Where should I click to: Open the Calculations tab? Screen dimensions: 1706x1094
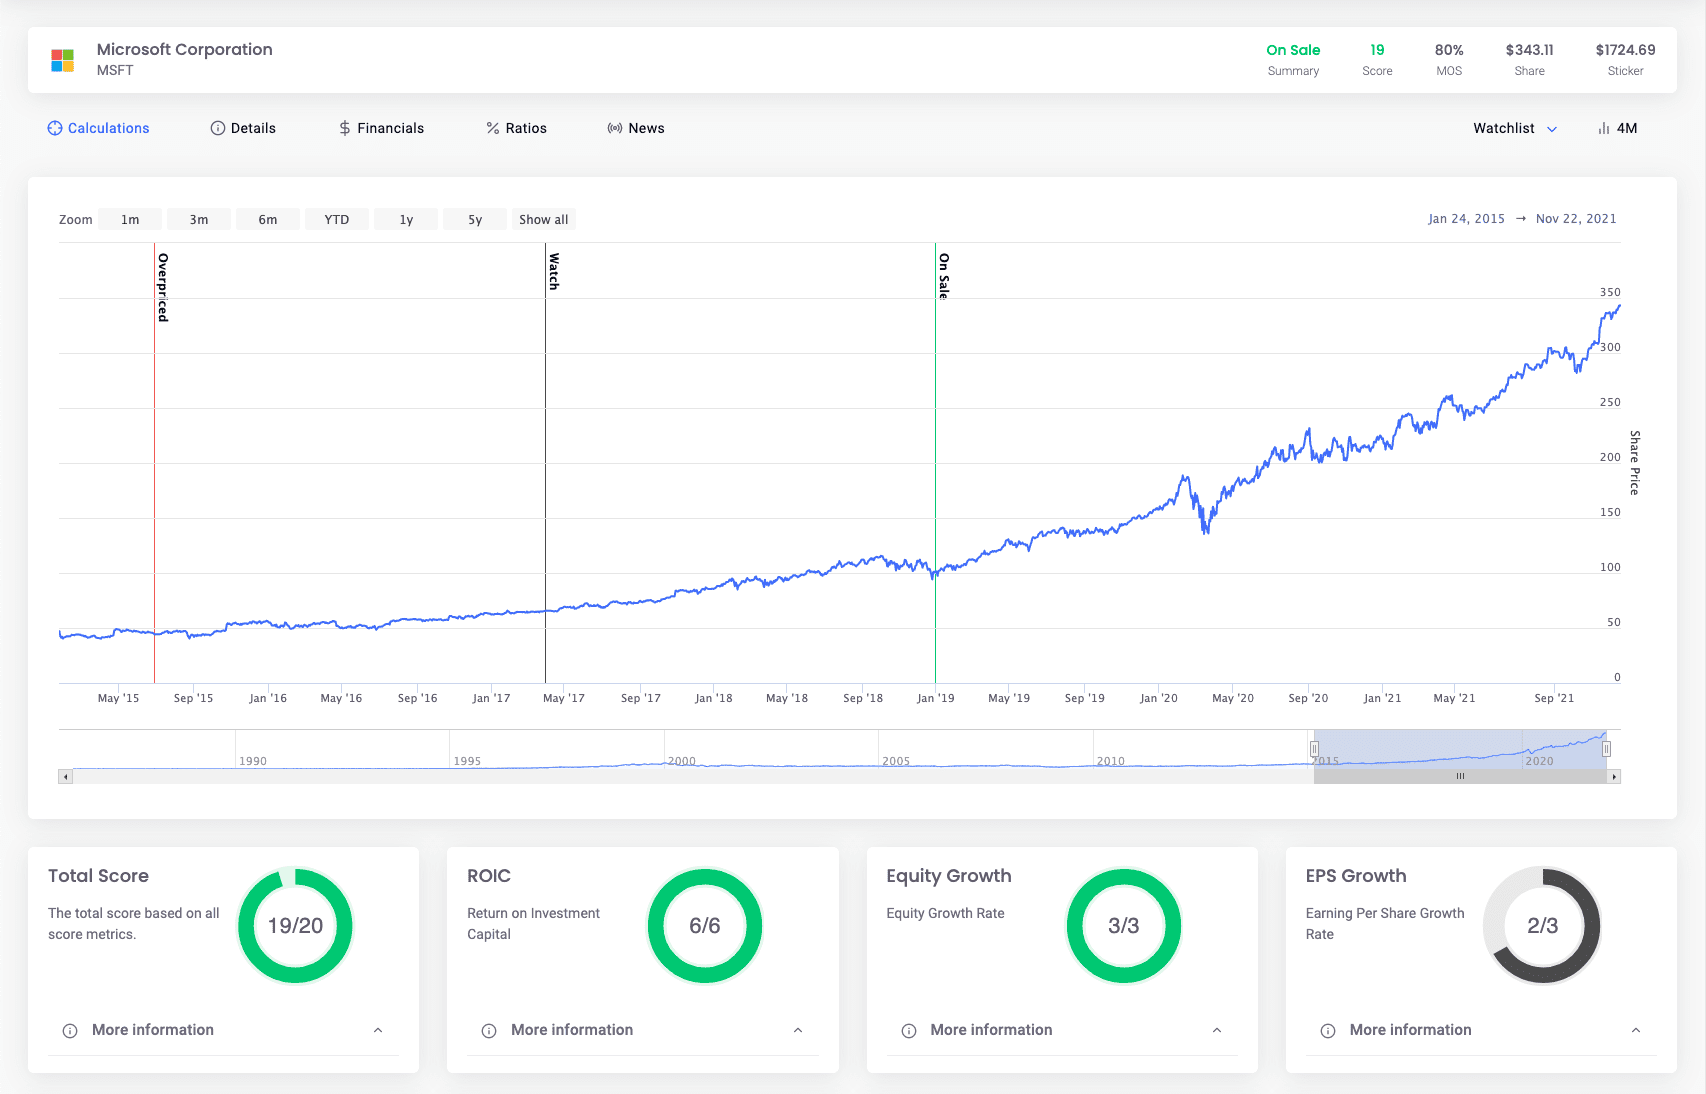pyautogui.click(x=98, y=128)
